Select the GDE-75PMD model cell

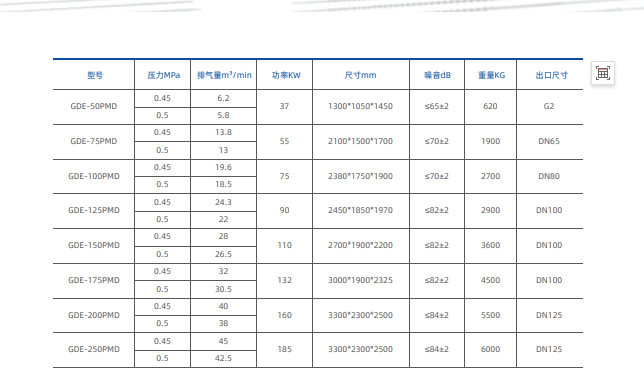(x=94, y=141)
